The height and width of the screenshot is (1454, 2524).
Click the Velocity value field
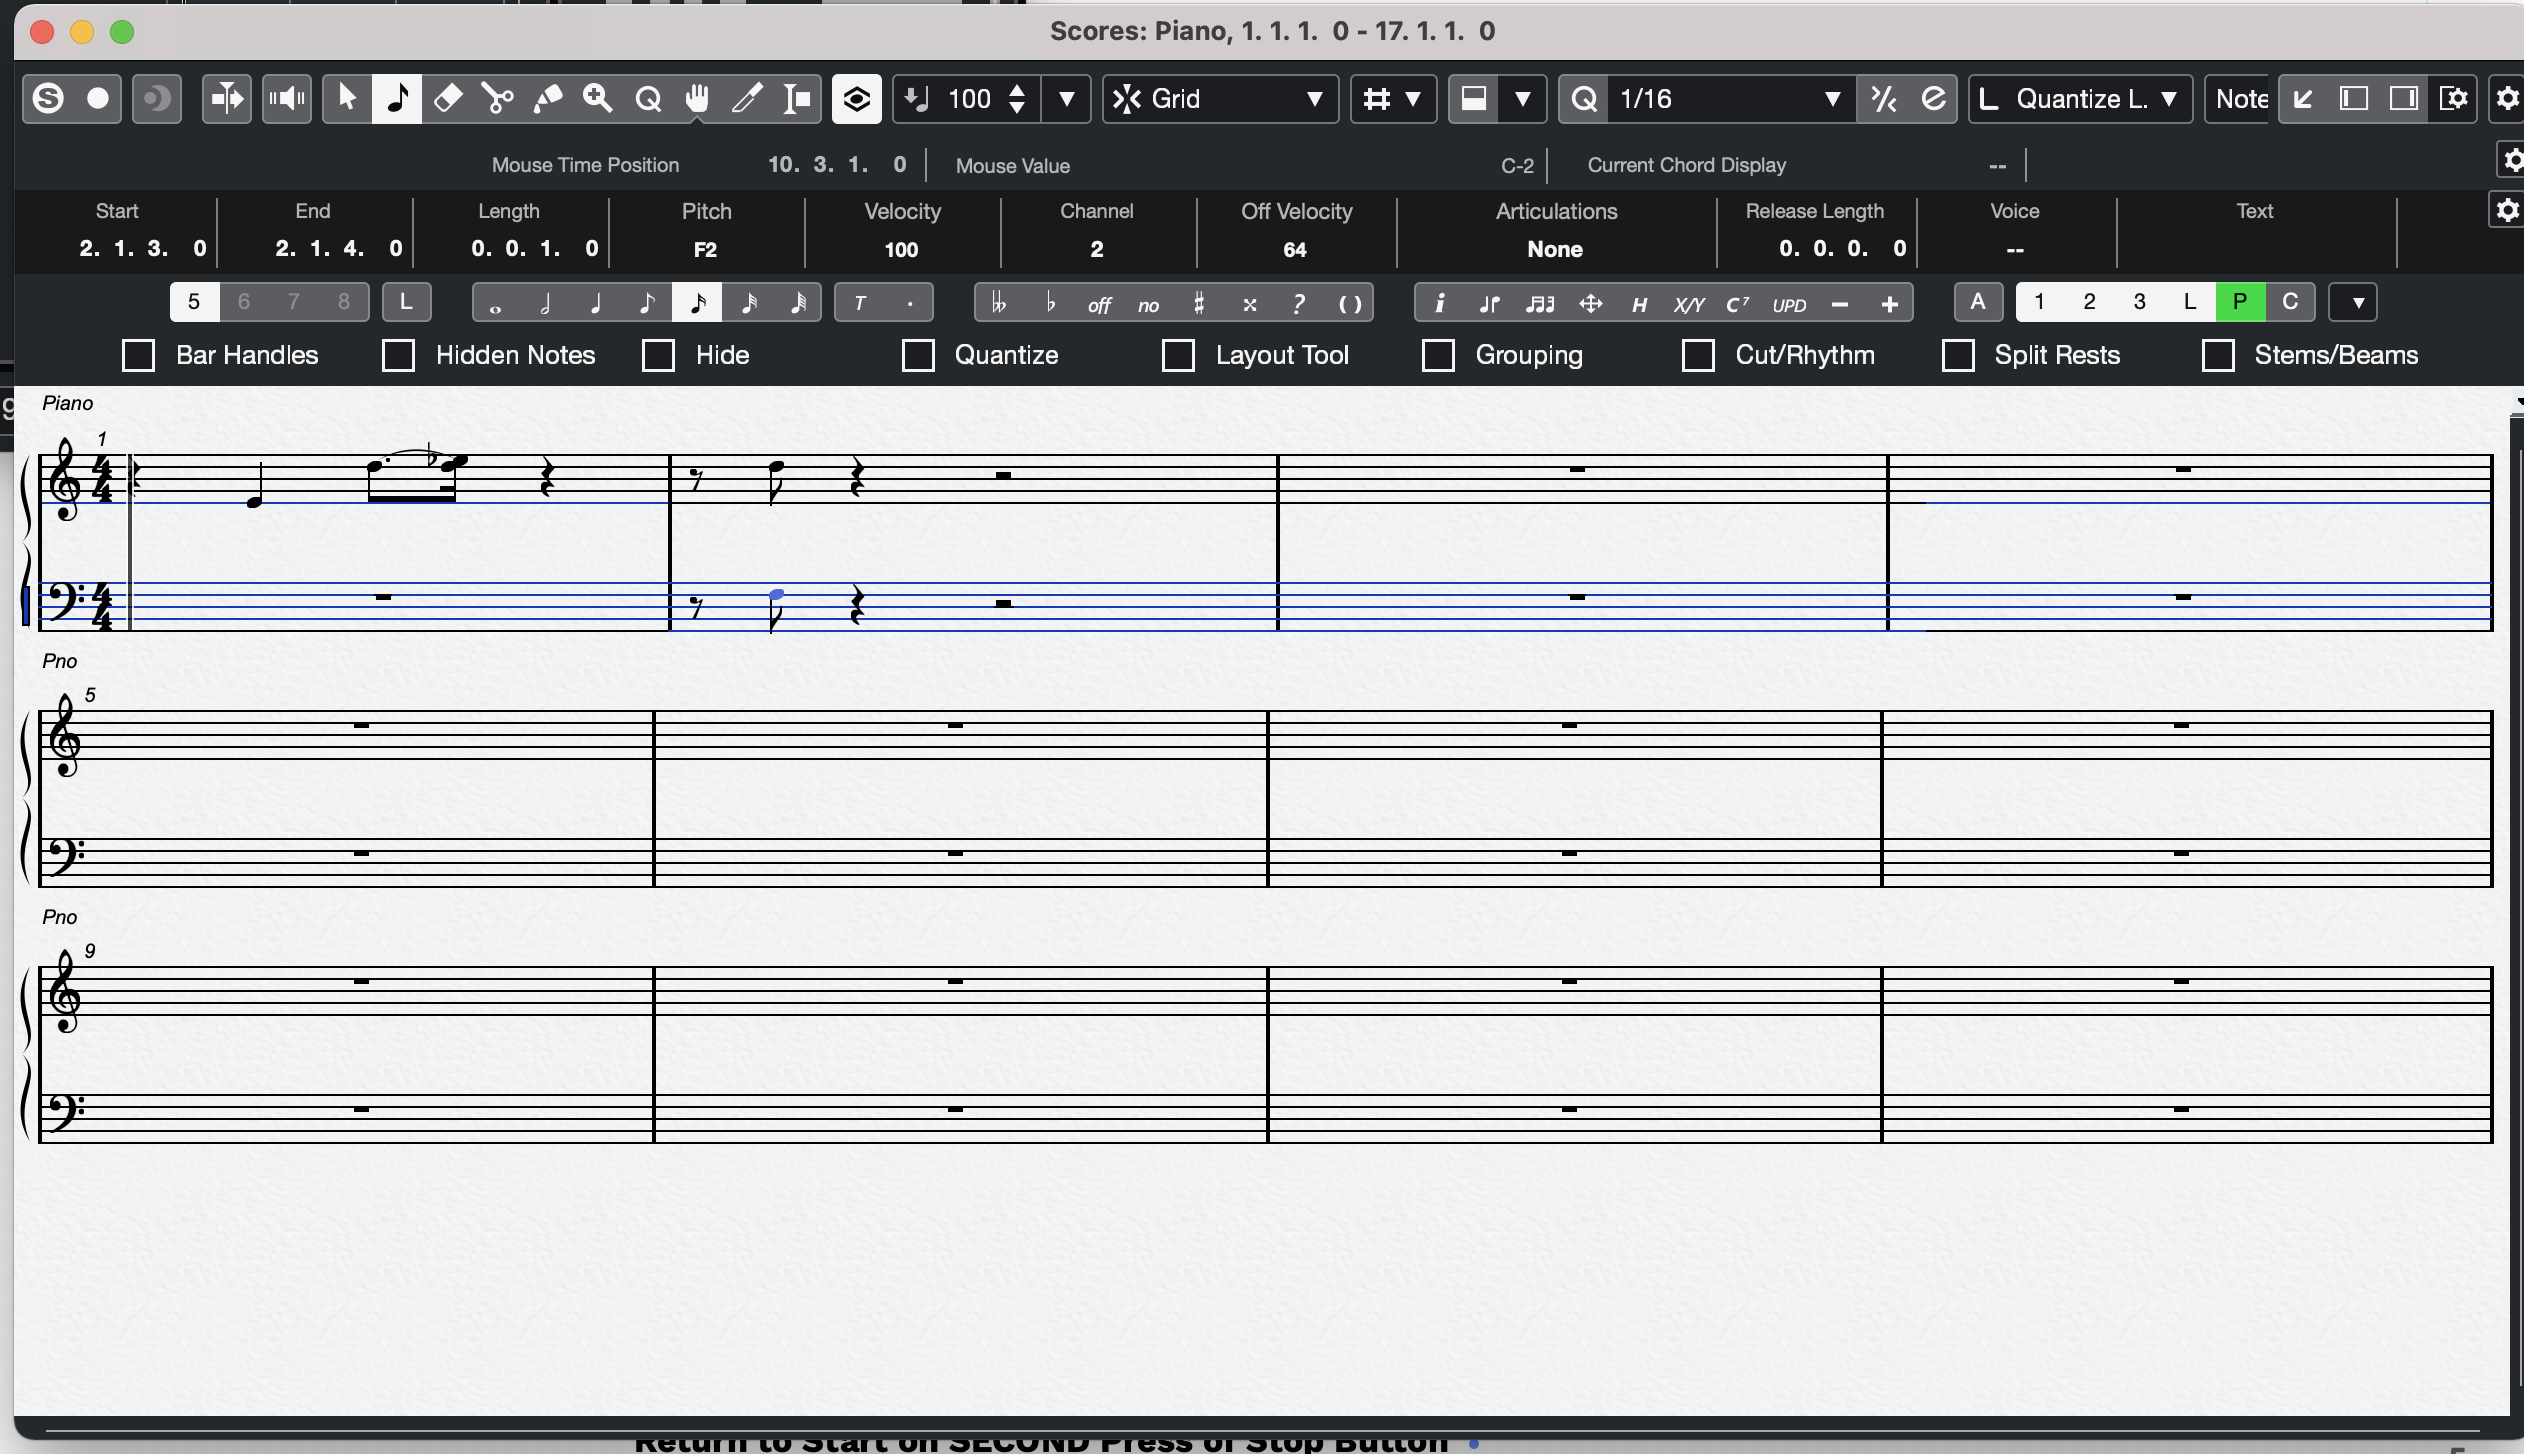coord(901,249)
